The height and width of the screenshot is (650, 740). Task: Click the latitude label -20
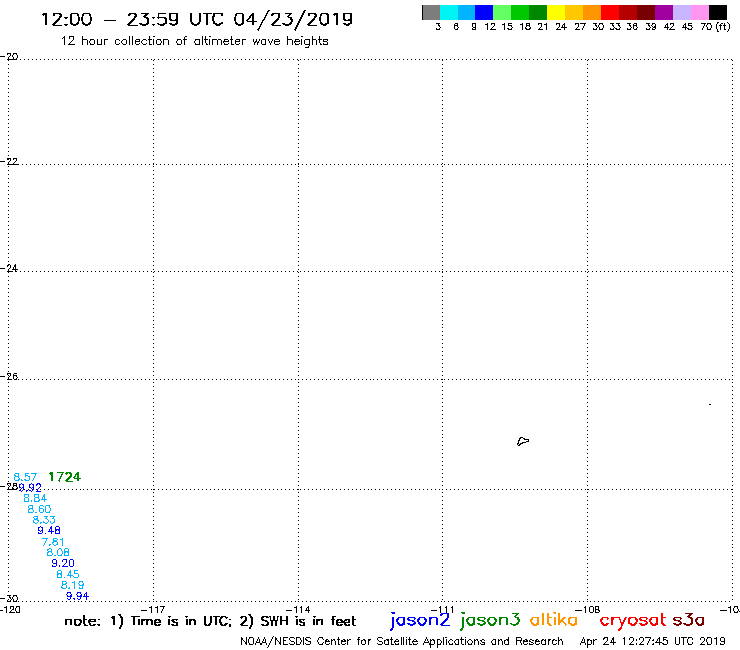[9, 57]
